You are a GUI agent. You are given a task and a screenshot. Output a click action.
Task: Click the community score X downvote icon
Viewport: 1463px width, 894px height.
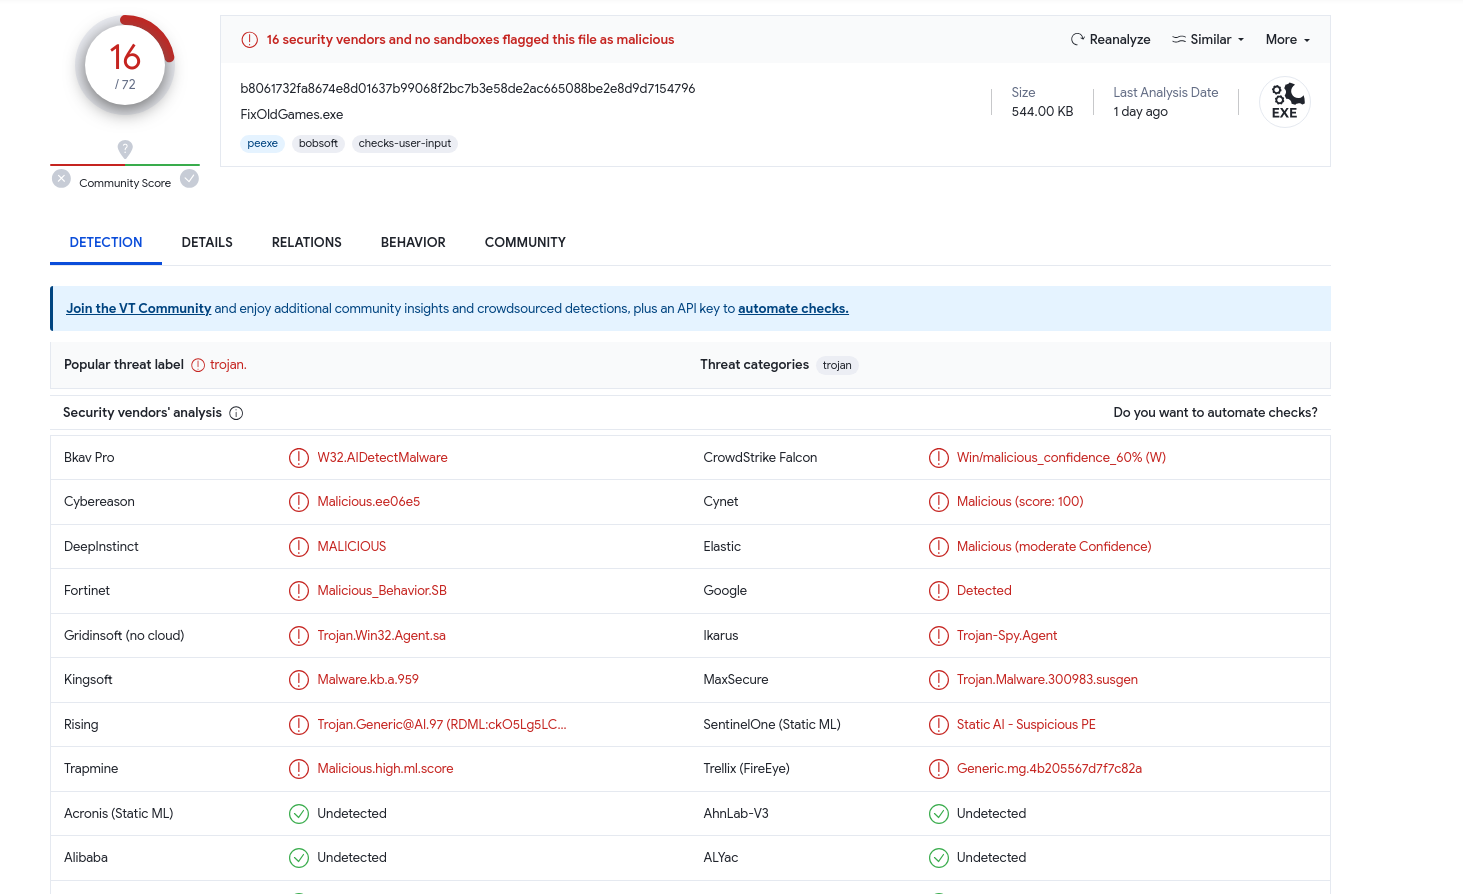tap(62, 179)
